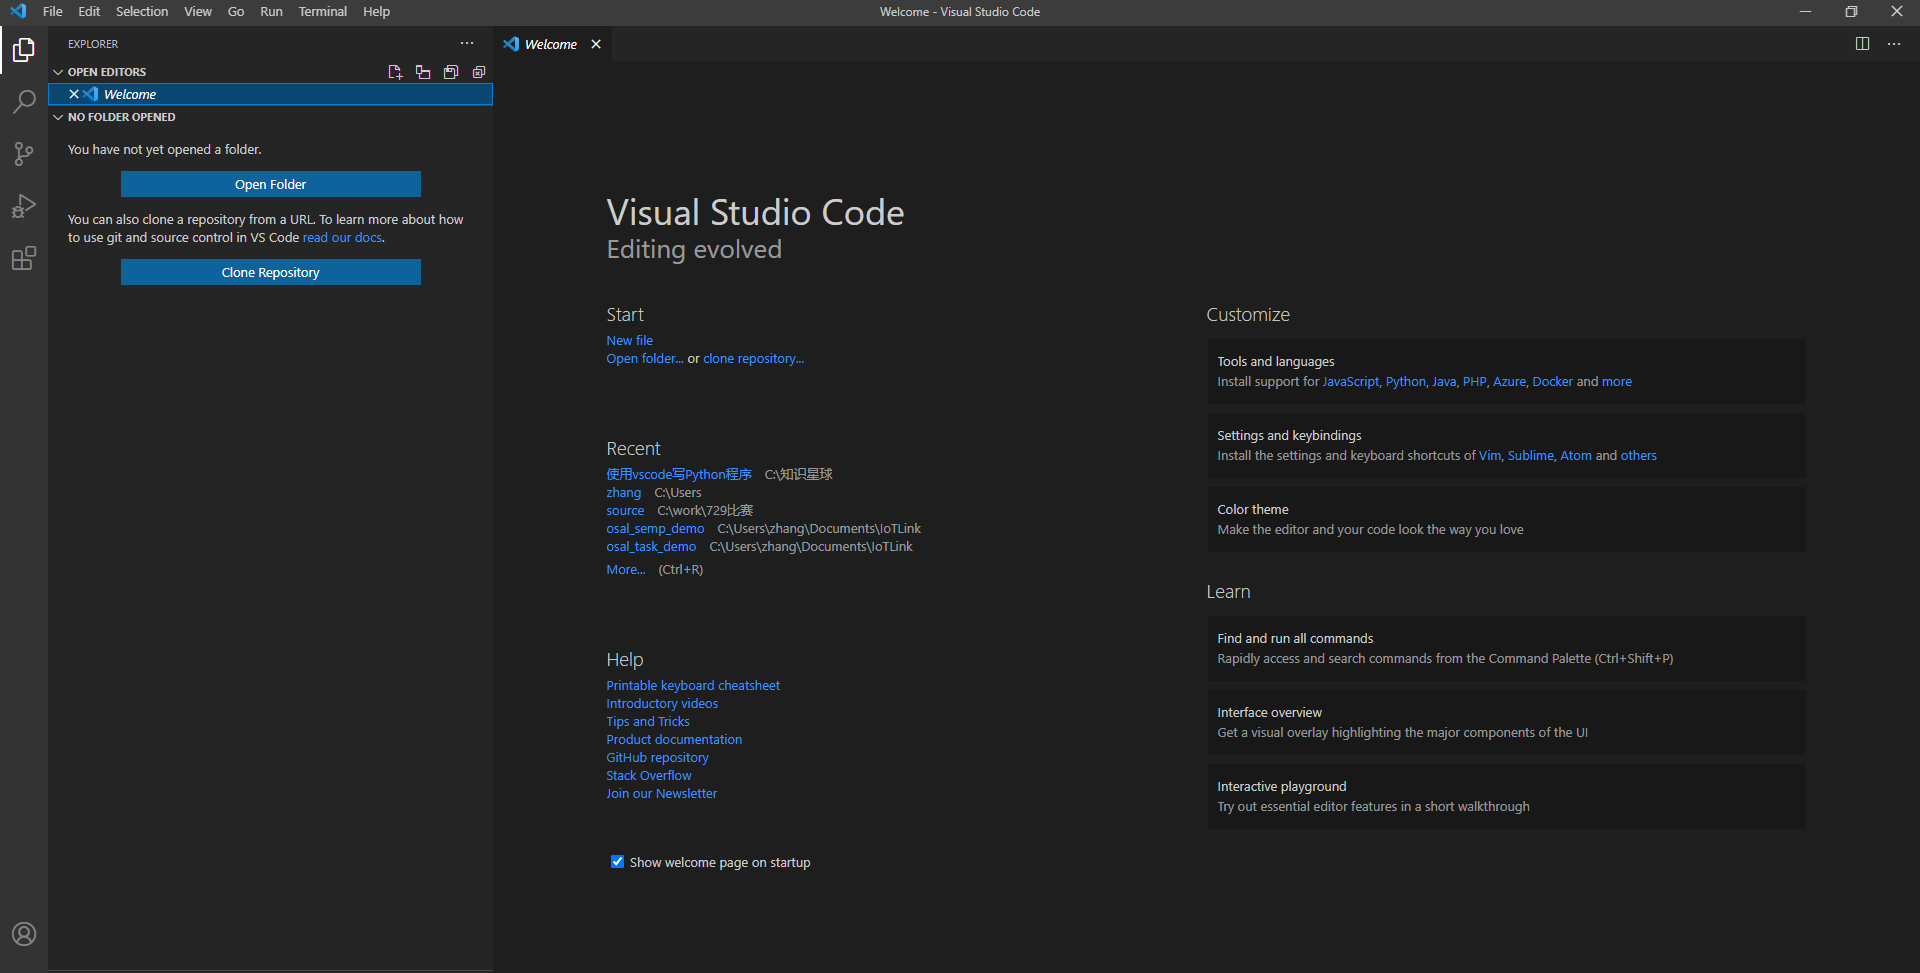Open recent folder zhang
Viewport: 1920px width, 973px height.
623,492
